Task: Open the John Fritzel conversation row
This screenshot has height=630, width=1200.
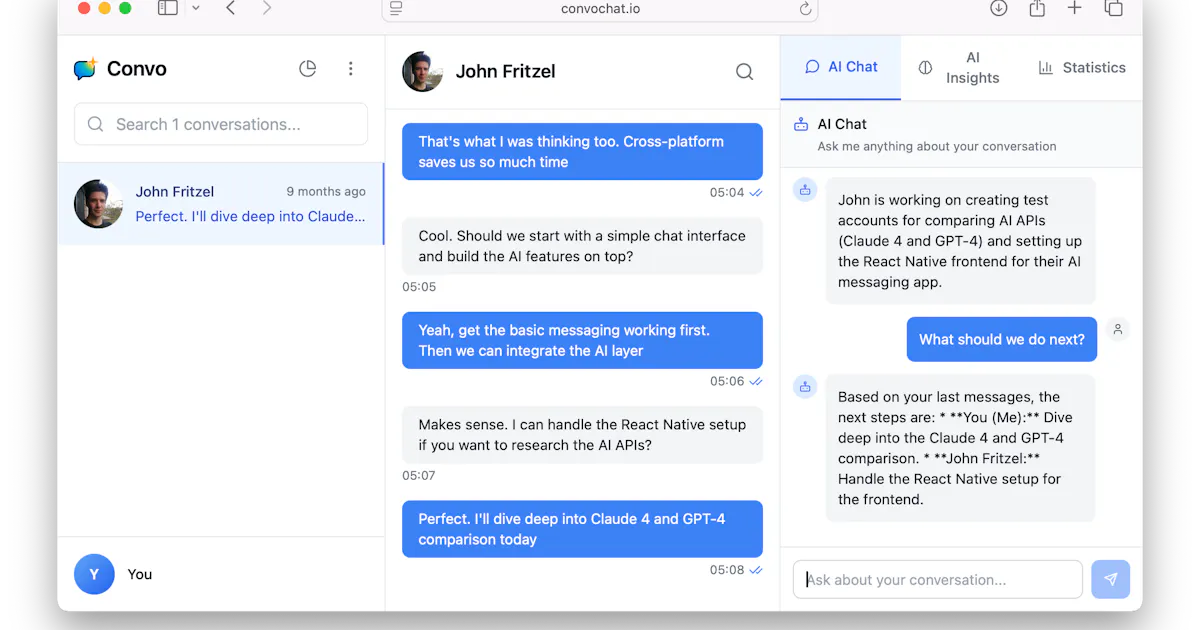Action: coord(221,204)
